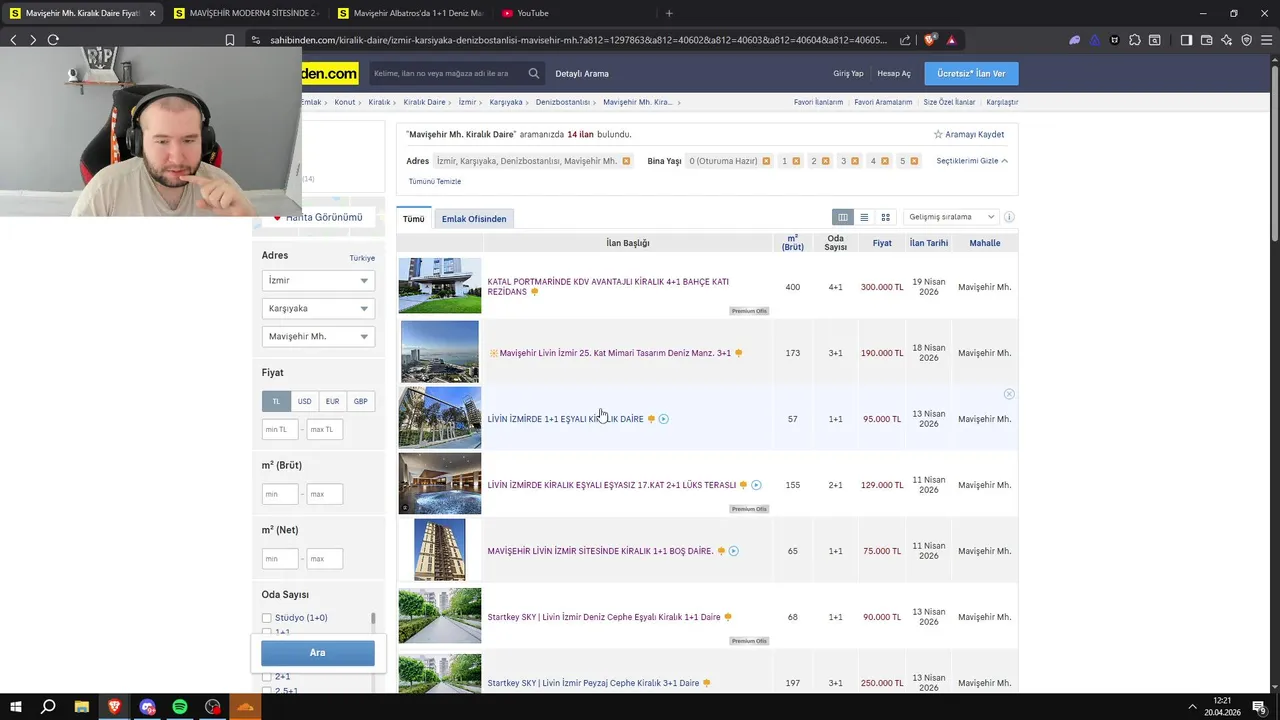The image size is (1280, 720).
Task: Toggle the browser sidebar panel icon
Action: (1186, 40)
